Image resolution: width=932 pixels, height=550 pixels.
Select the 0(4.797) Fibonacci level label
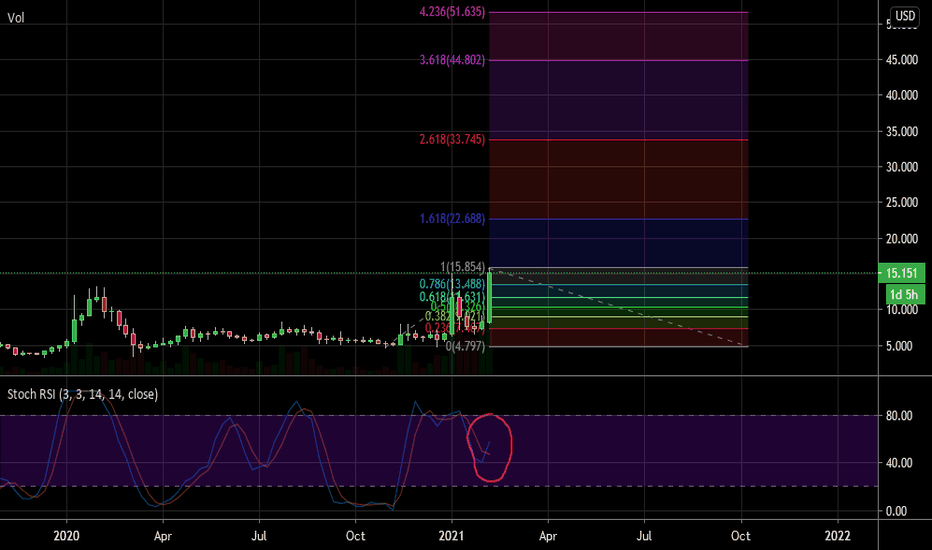tap(465, 346)
